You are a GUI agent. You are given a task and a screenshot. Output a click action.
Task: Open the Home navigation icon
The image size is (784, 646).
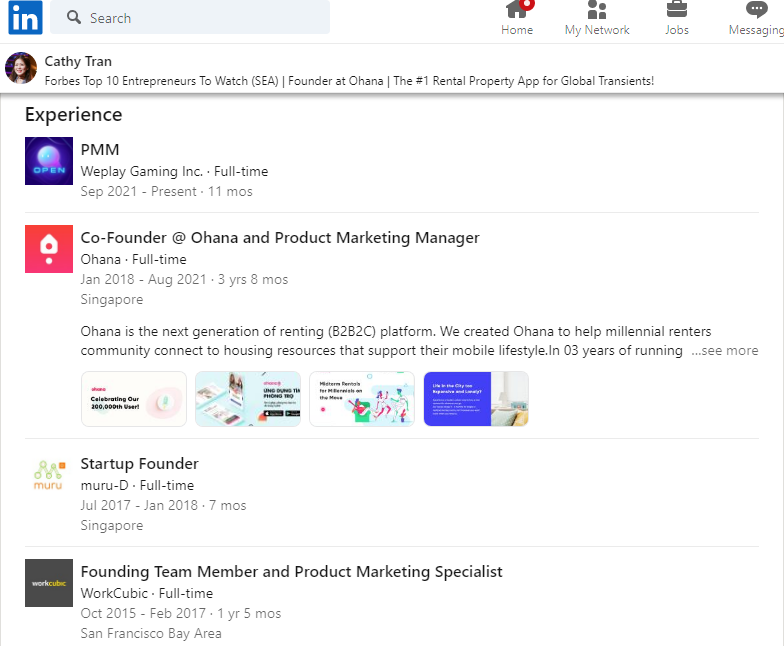tap(517, 12)
